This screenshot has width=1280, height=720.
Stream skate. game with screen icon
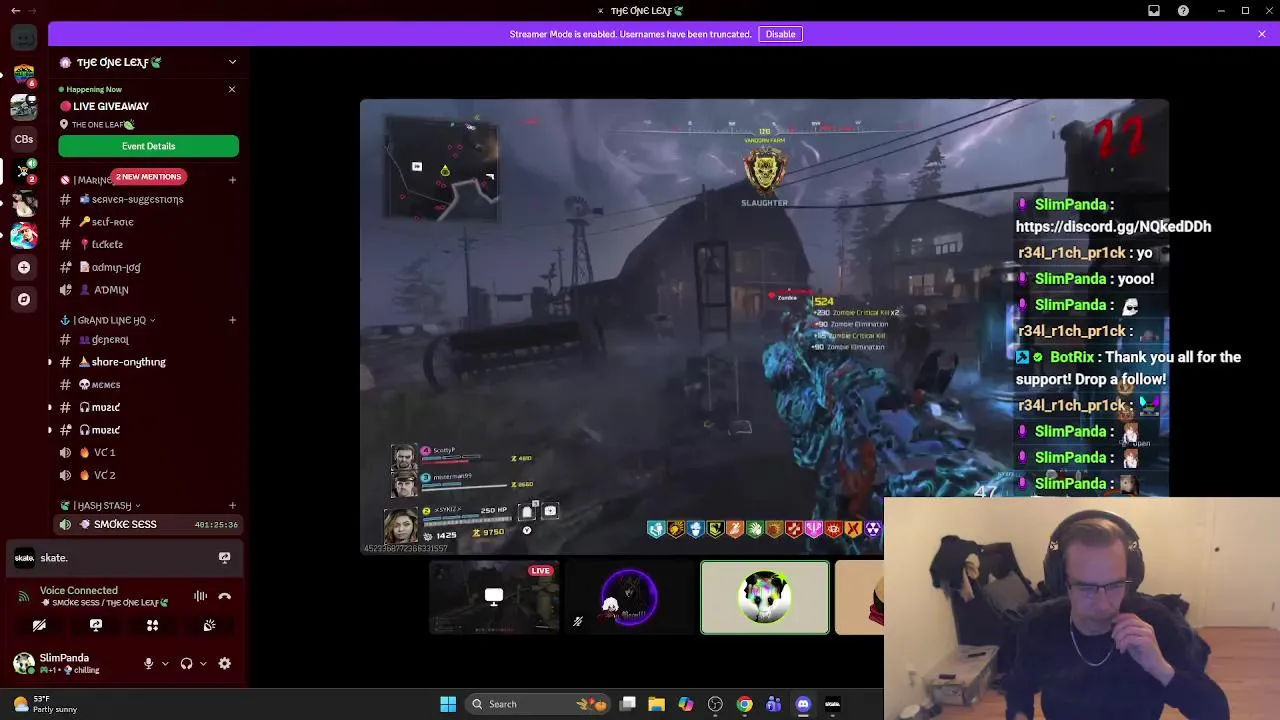[x=224, y=557]
